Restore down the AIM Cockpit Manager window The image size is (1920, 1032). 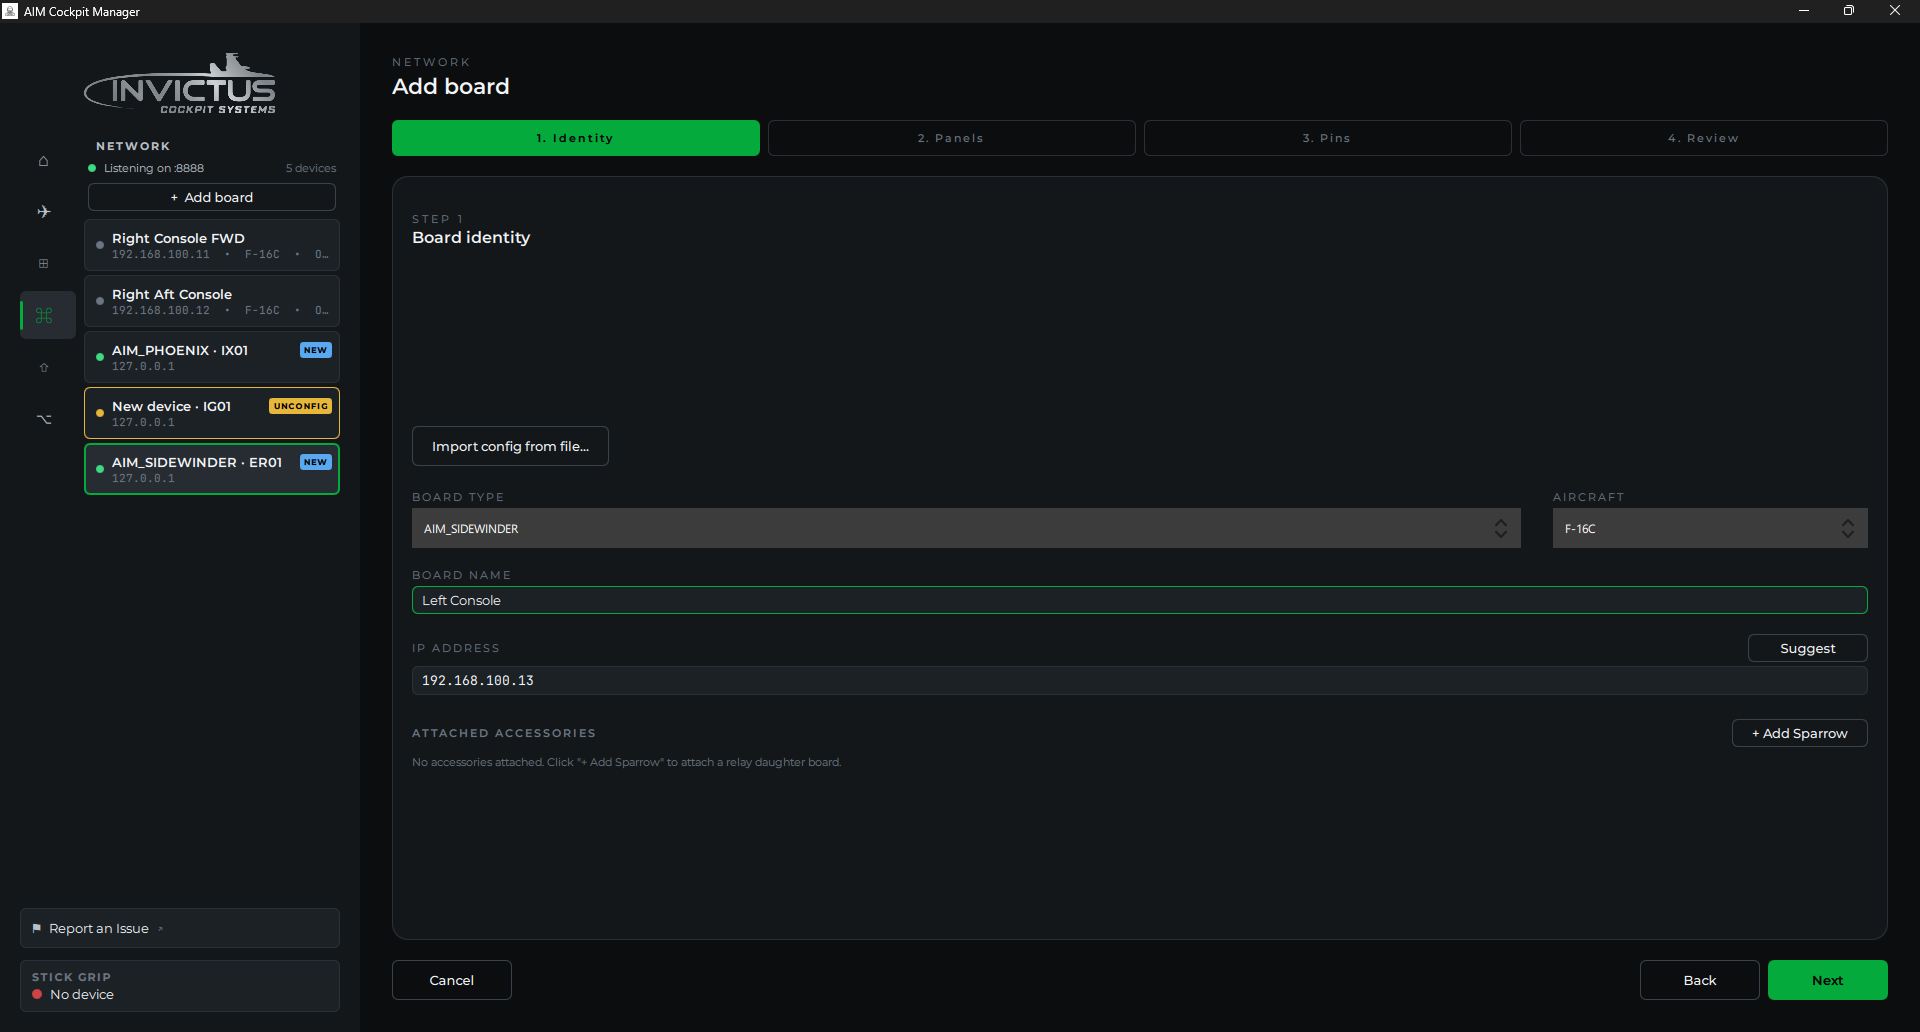tap(1849, 11)
